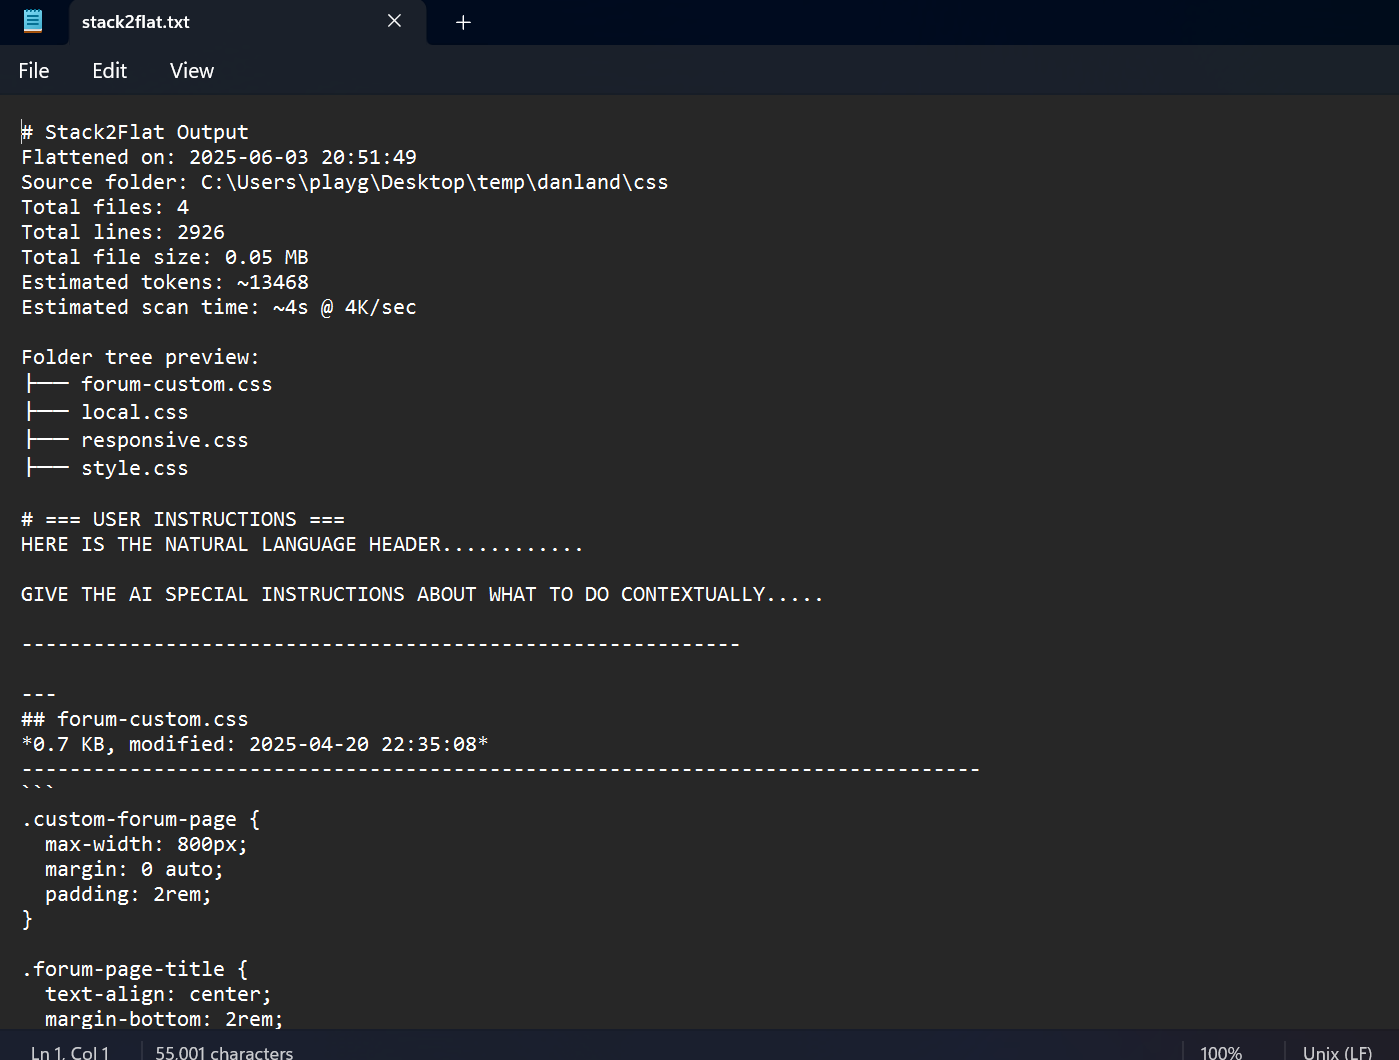Click the Source folder path line

pos(344,181)
